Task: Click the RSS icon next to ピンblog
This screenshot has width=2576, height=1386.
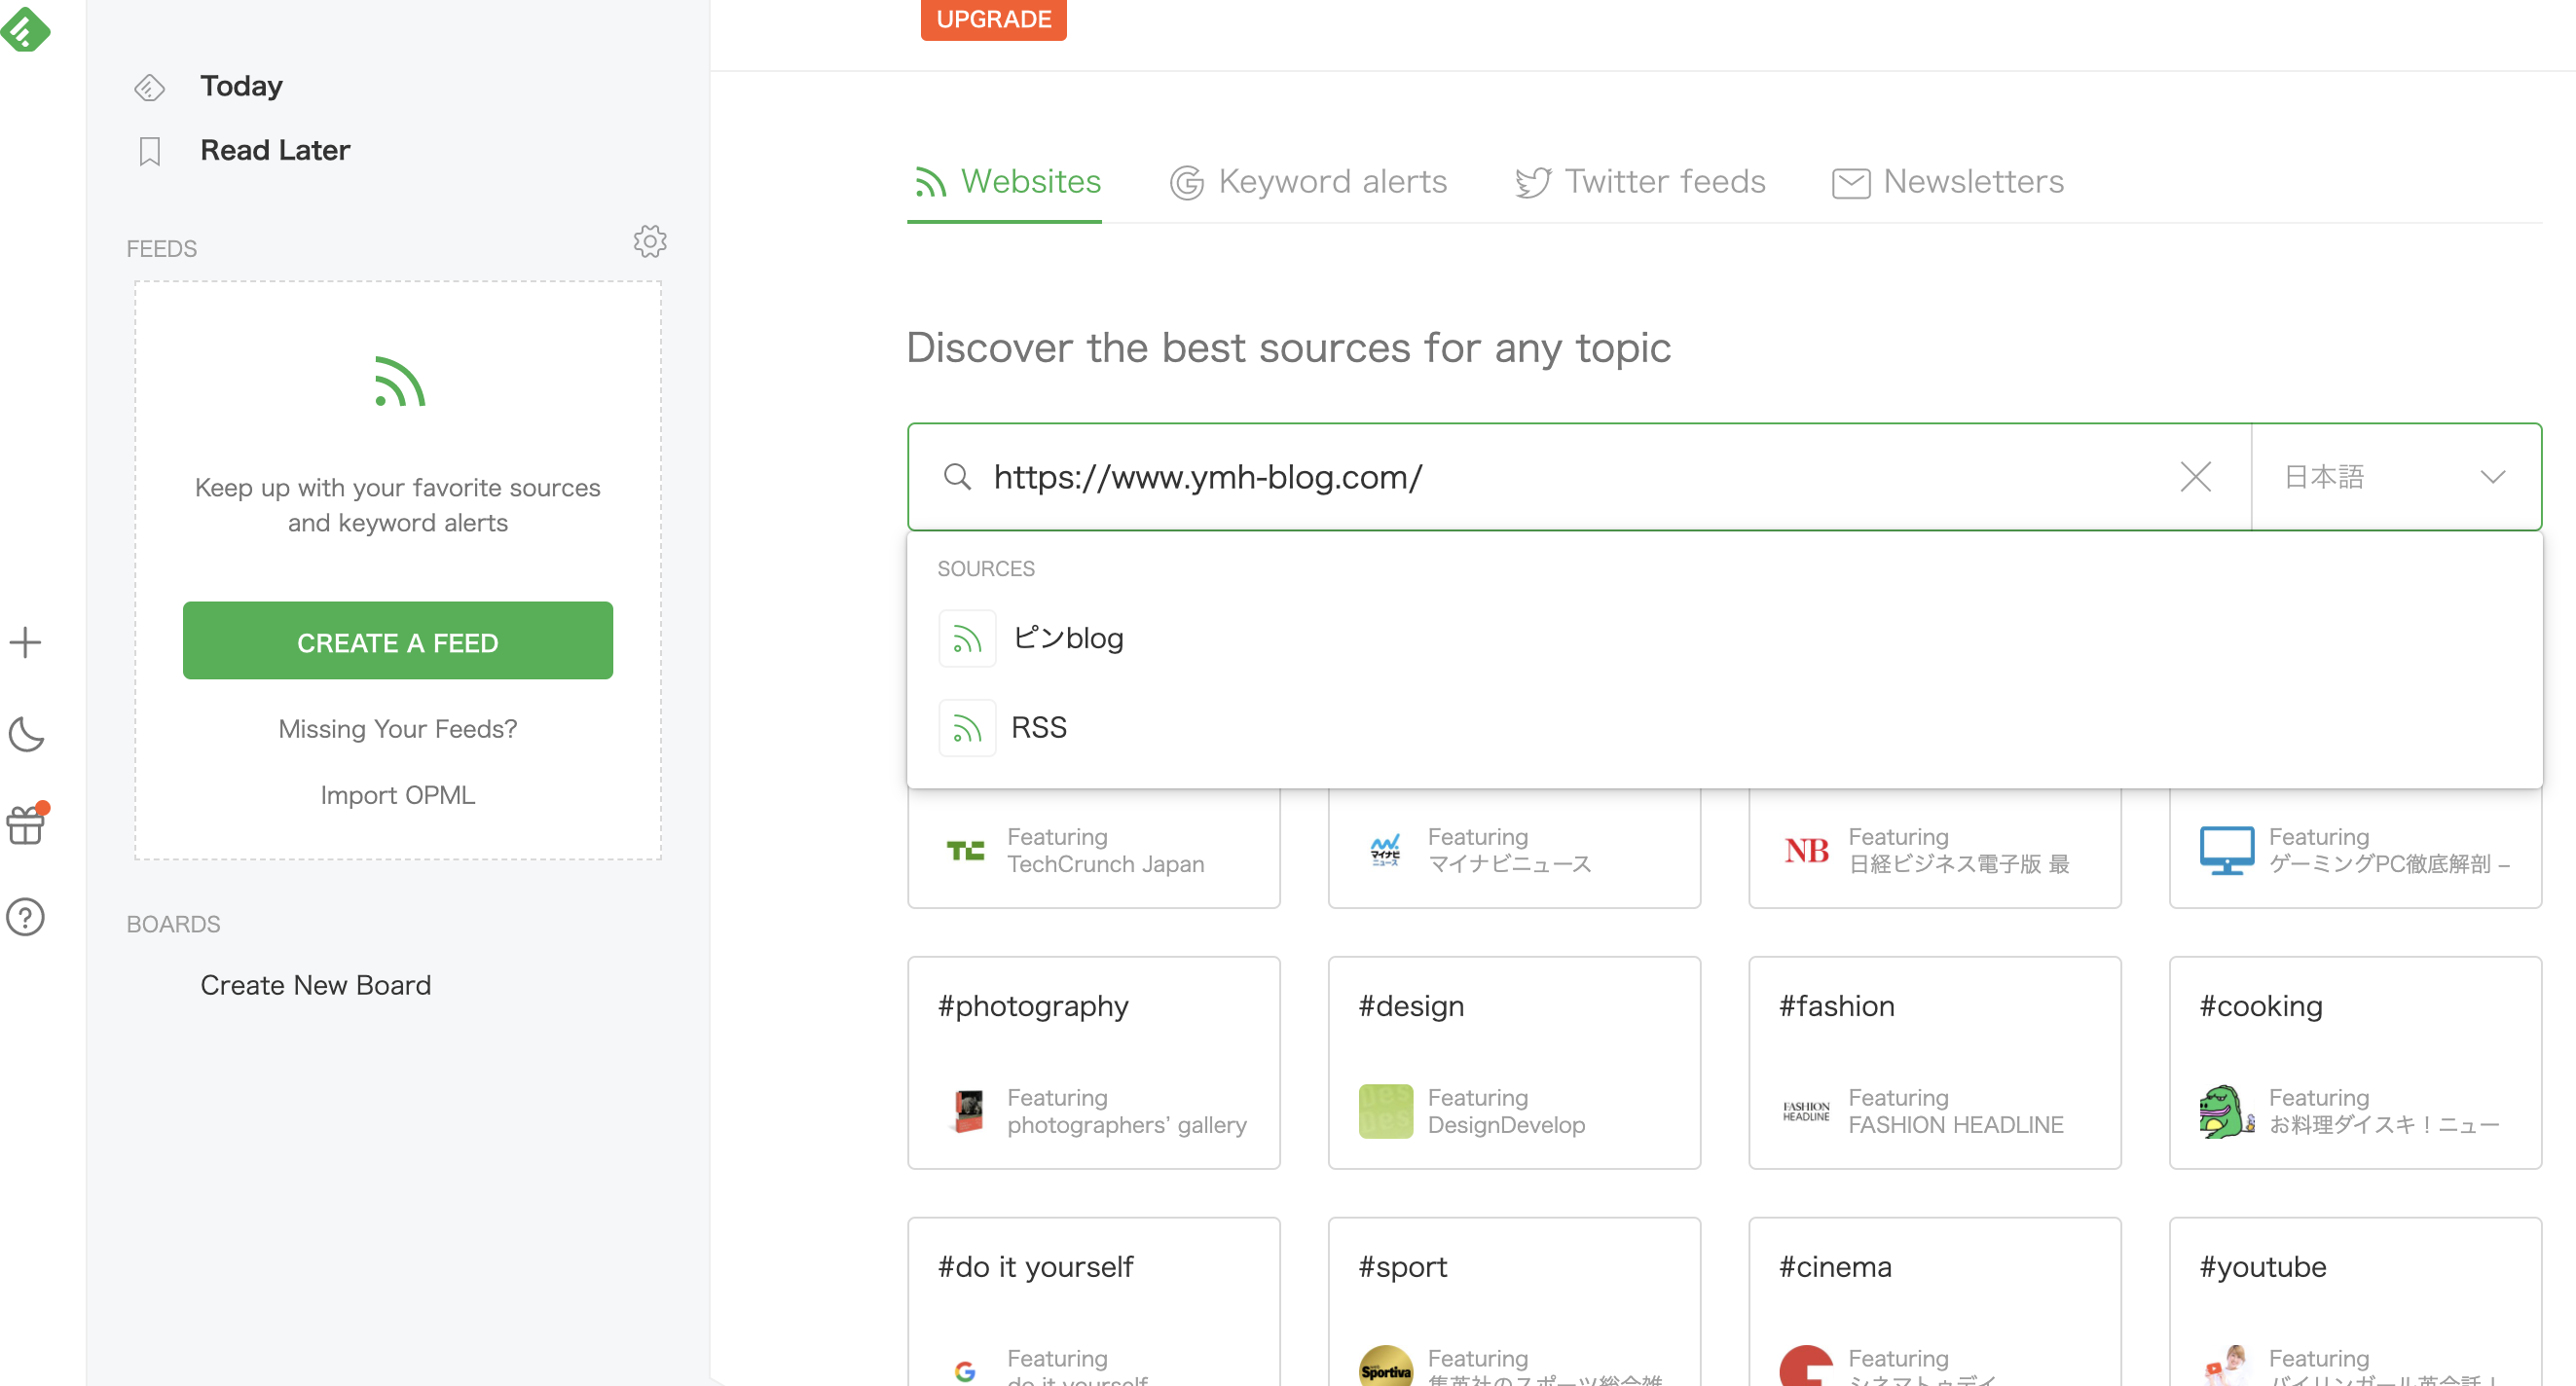Action: (966, 638)
